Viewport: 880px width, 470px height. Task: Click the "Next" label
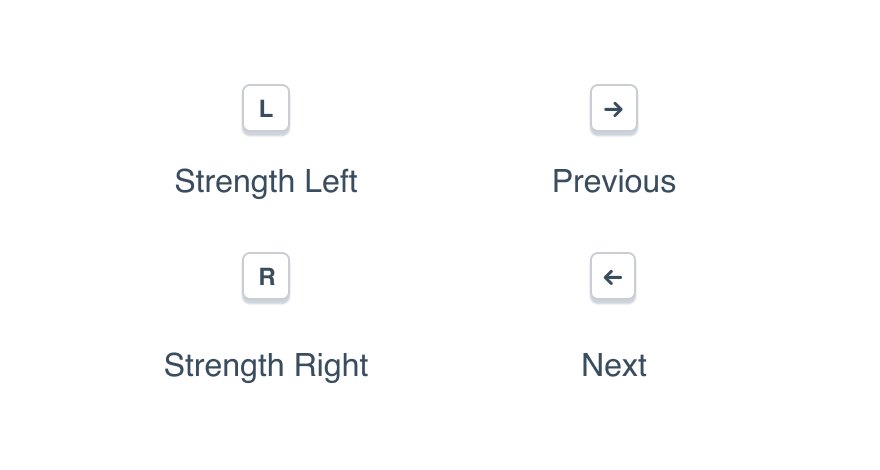[614, 365]
